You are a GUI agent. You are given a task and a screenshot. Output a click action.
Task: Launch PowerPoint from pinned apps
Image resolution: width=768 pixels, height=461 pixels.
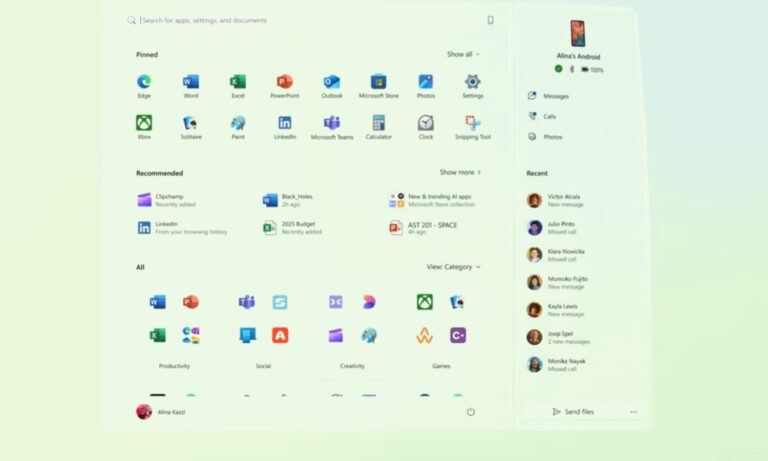coord(285,83)
